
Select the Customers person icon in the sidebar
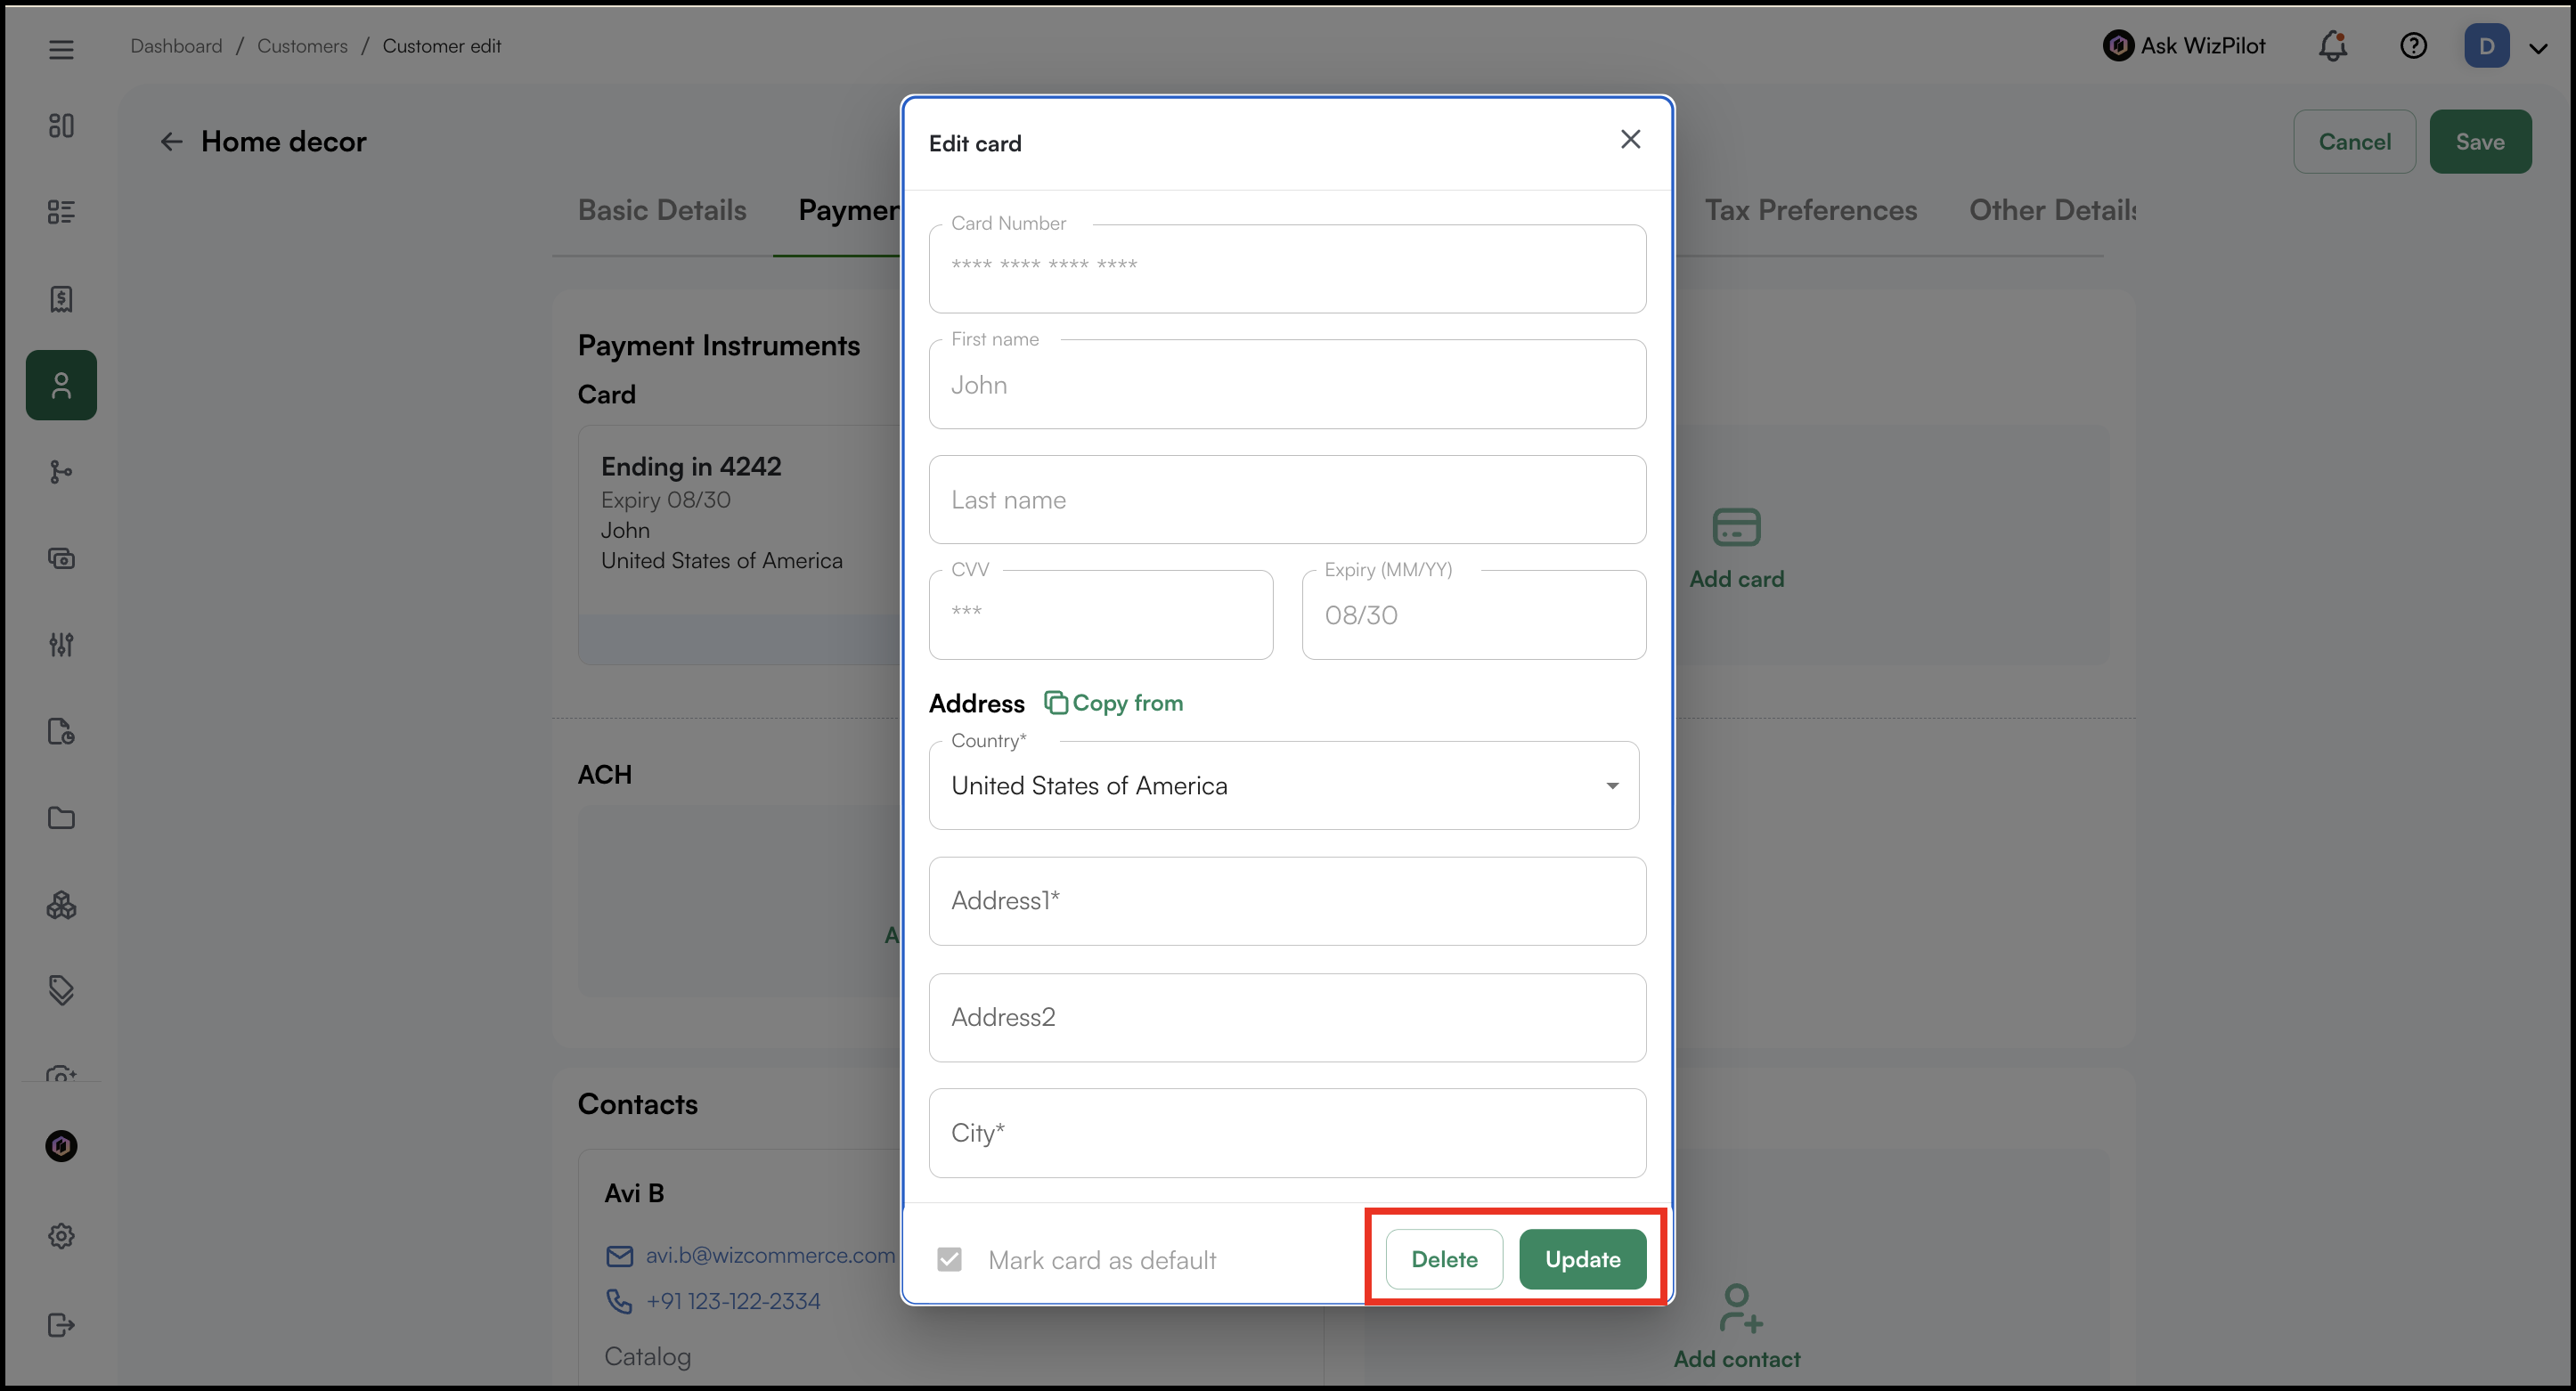pos(61,385)
